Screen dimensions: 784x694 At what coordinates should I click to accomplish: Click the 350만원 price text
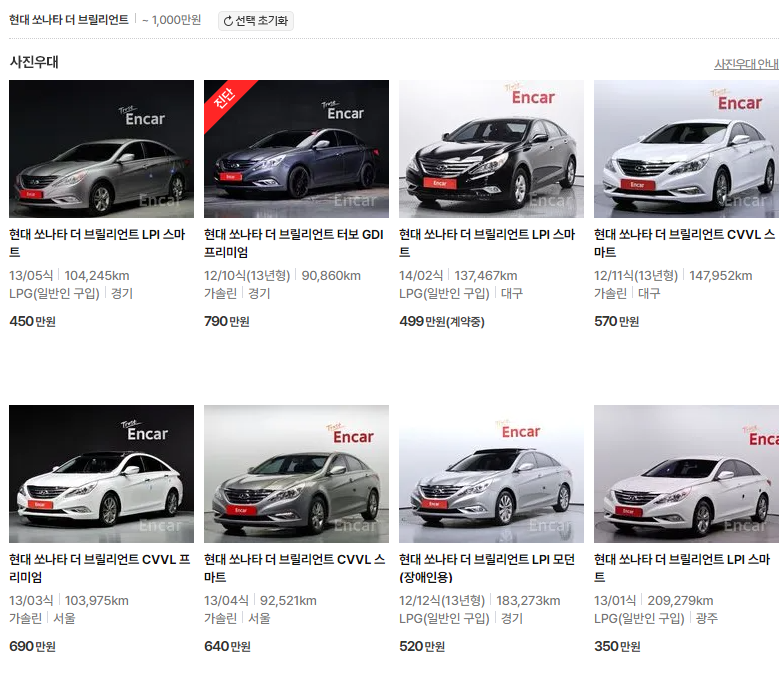click(x=618, y=646)
